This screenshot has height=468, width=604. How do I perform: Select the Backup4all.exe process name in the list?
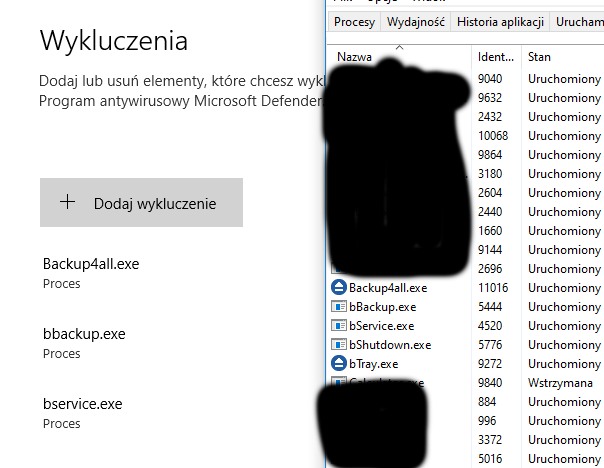[388, 288]
